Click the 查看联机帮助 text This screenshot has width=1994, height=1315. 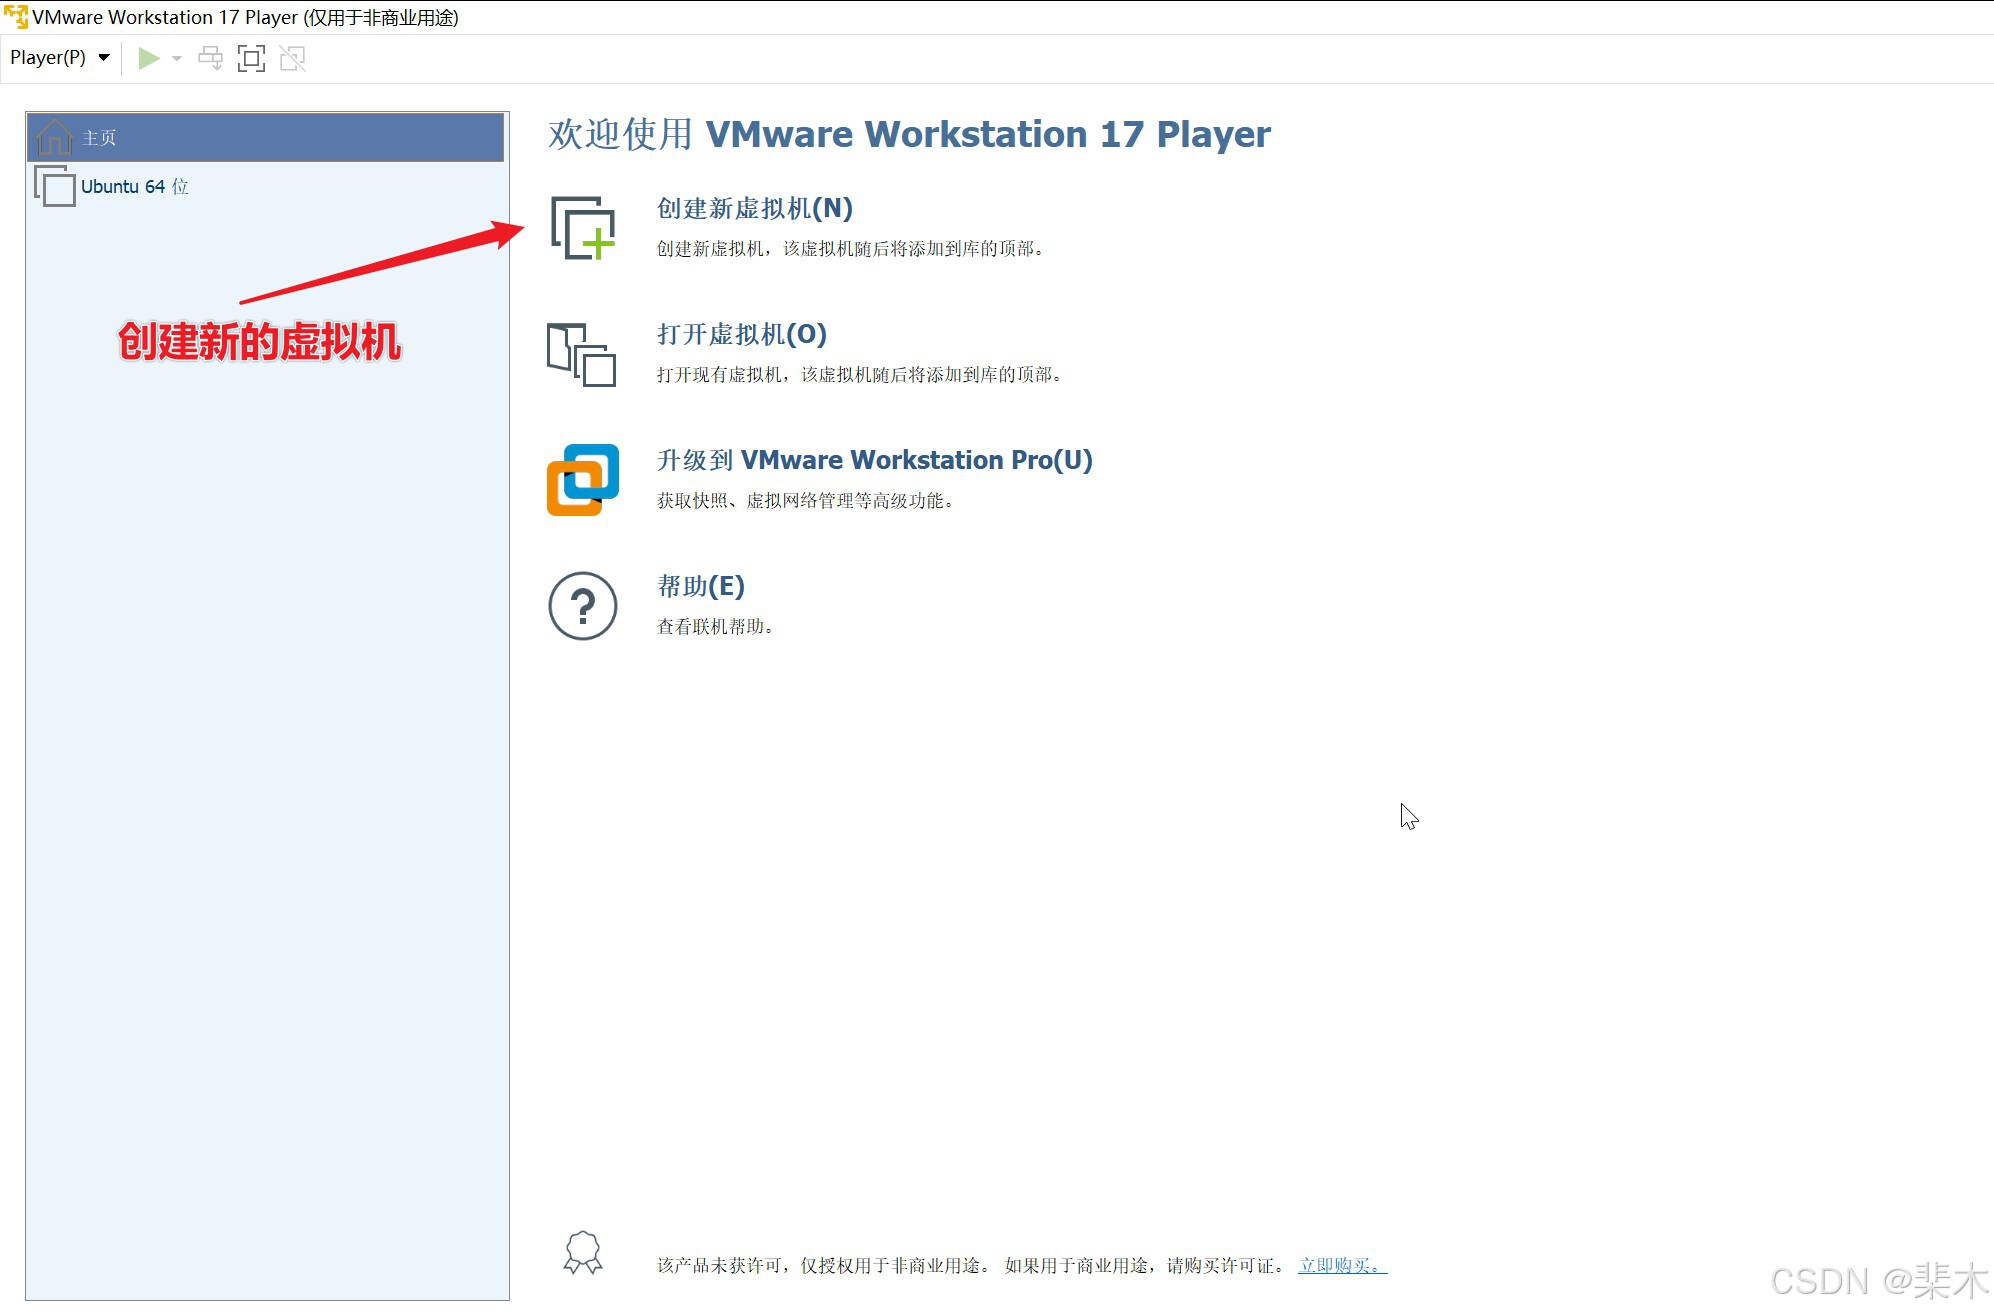(x=715, y=626)
